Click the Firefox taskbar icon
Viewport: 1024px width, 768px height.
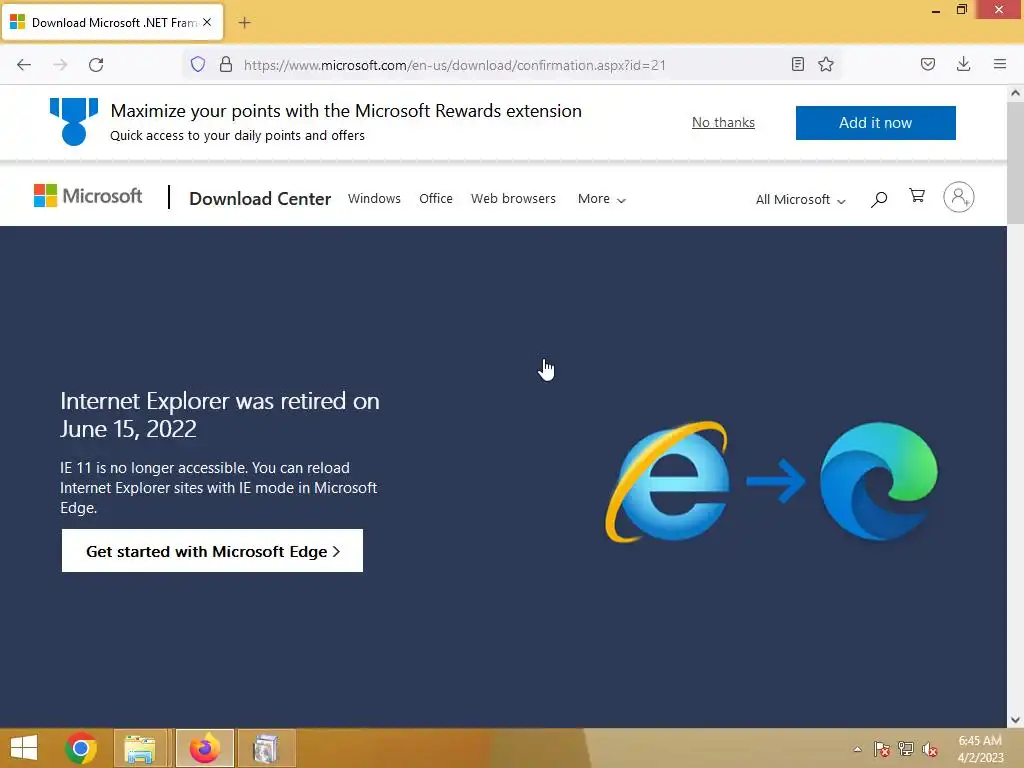204,748
